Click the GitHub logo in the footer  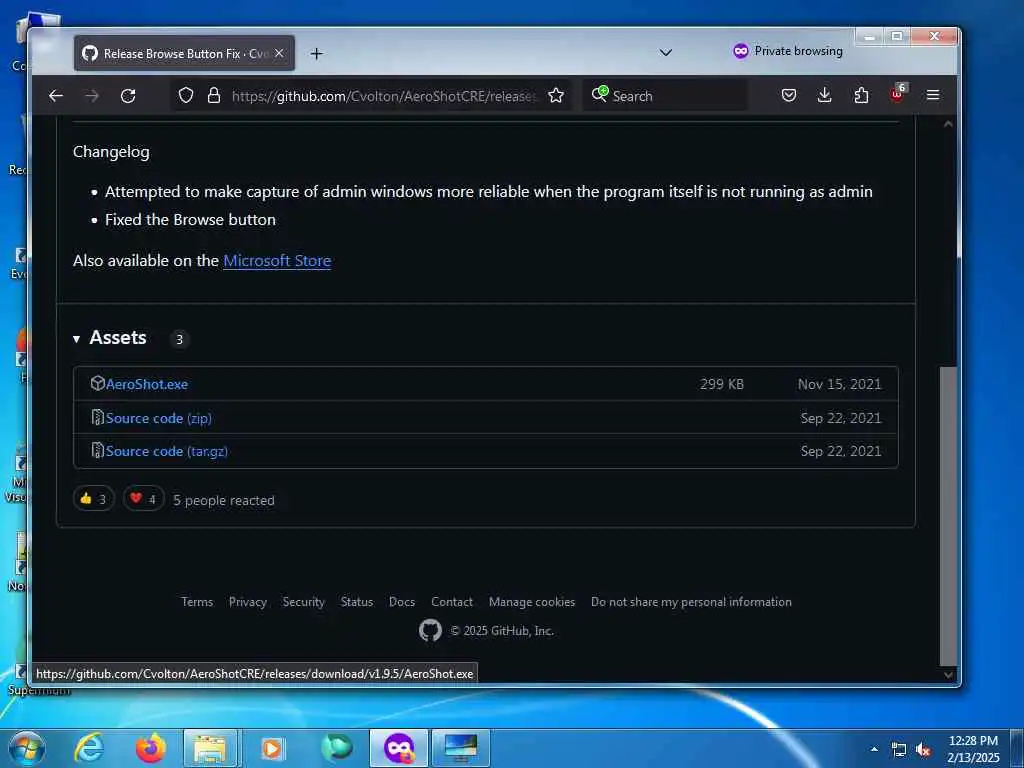tap(430, 630)
